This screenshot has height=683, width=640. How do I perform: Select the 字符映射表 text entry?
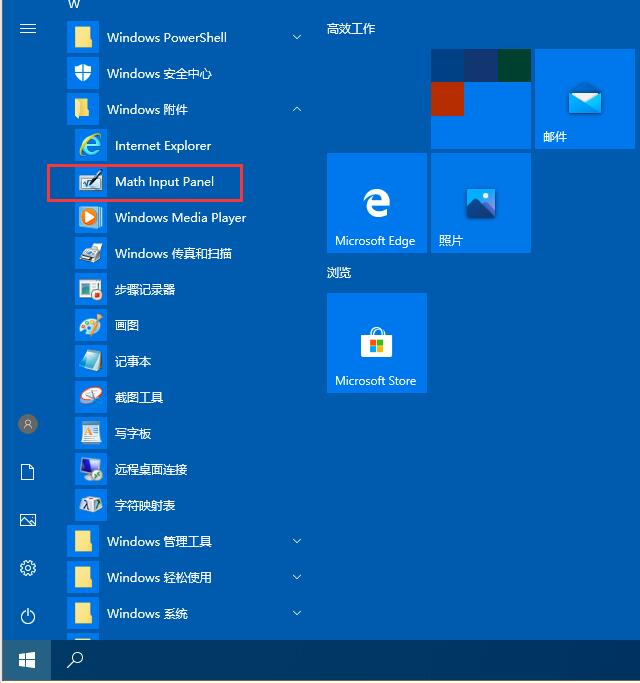(x=145, y=505)
